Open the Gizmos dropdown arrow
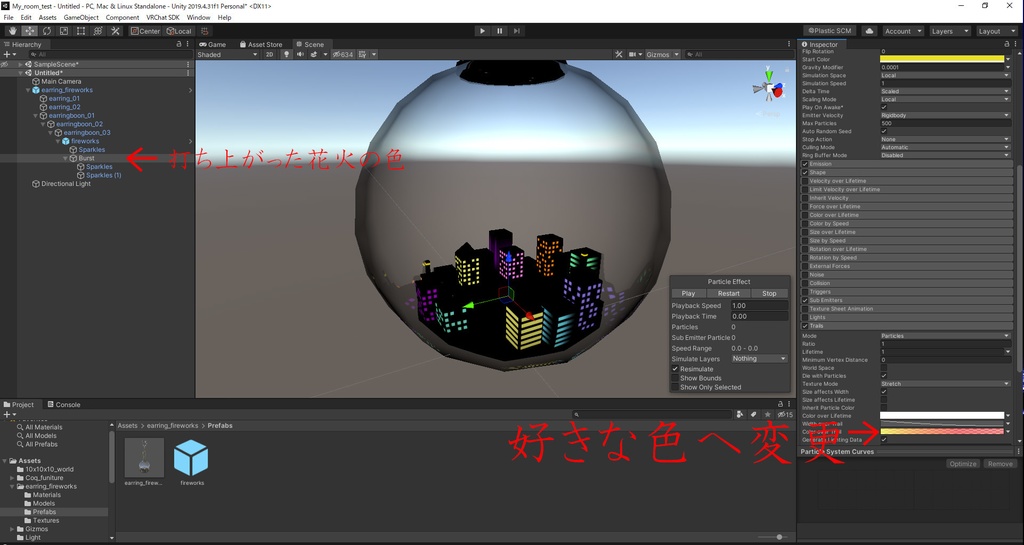Viewport: 1024px width, 545px height. click(x=677, y=54)
